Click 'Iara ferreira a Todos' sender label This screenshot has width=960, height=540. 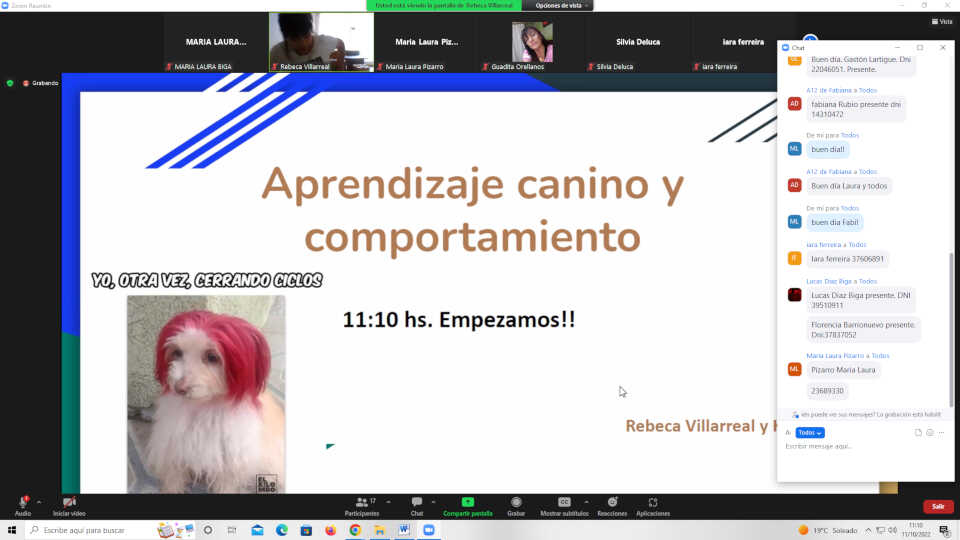(x=836, y=245)
